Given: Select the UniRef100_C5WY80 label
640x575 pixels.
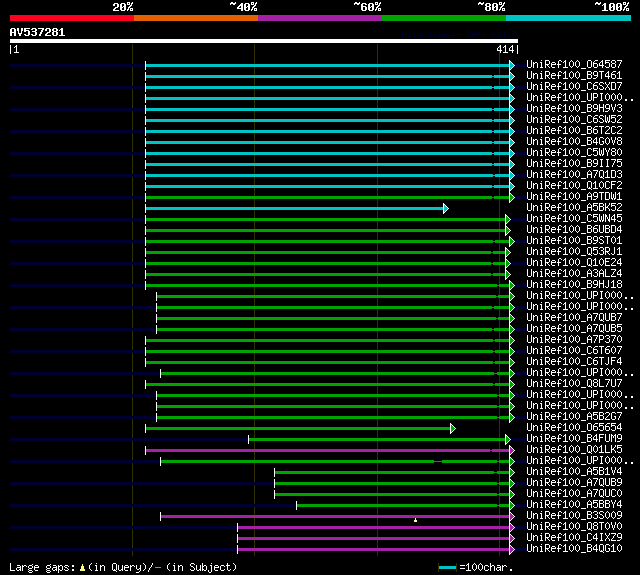Looking at the screenshot, I should click(x=574, y=153).
